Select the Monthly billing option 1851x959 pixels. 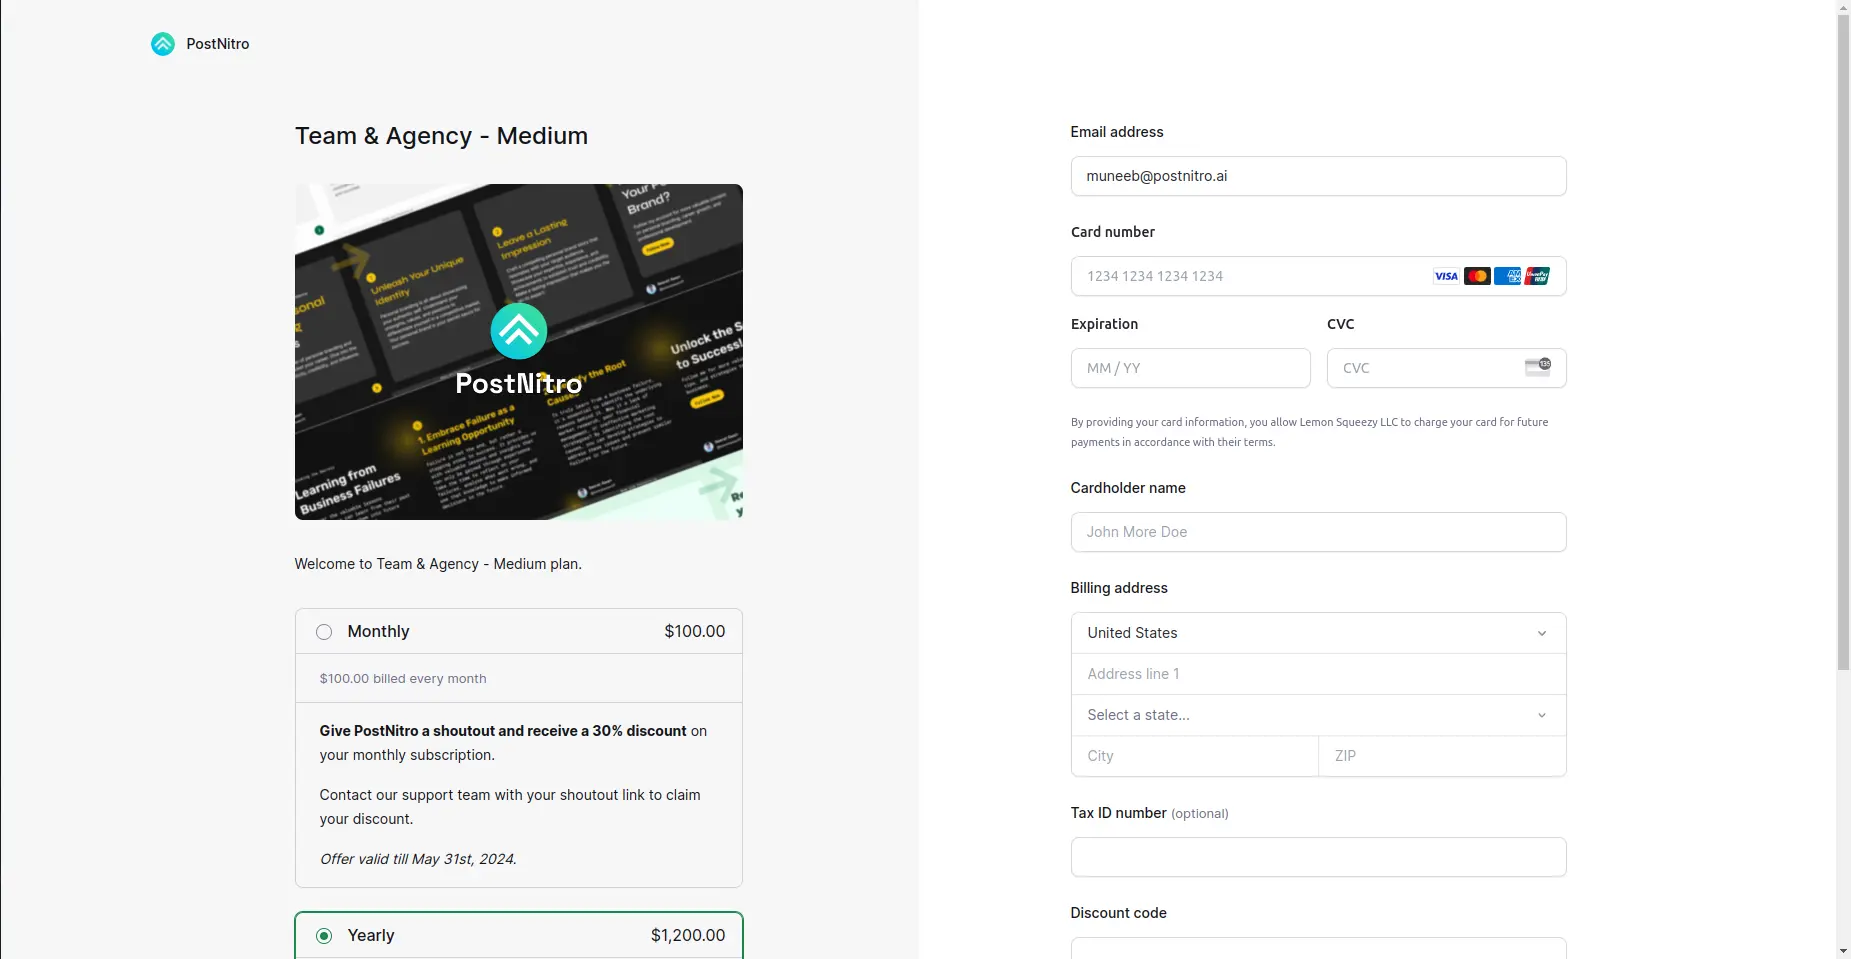[x=323, y=631]
